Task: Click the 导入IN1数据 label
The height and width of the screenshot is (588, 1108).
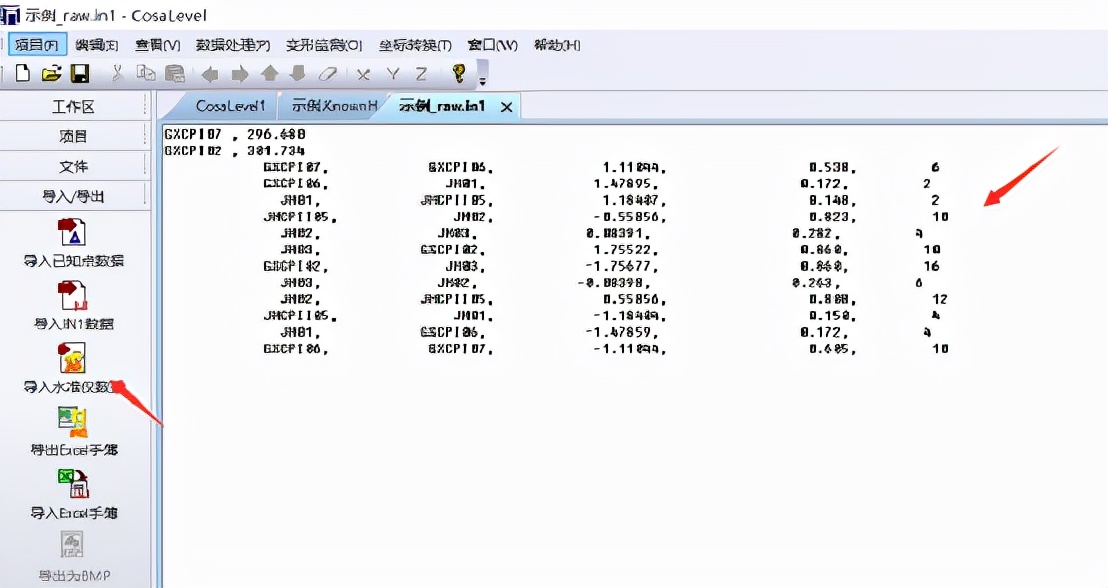Action: coord(73,324)
